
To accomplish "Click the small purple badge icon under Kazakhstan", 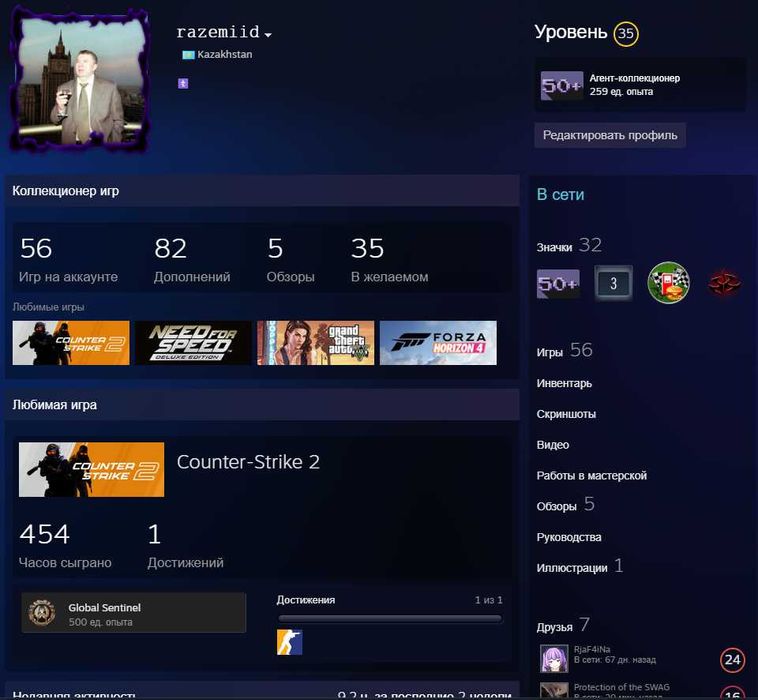I will 183,83.
